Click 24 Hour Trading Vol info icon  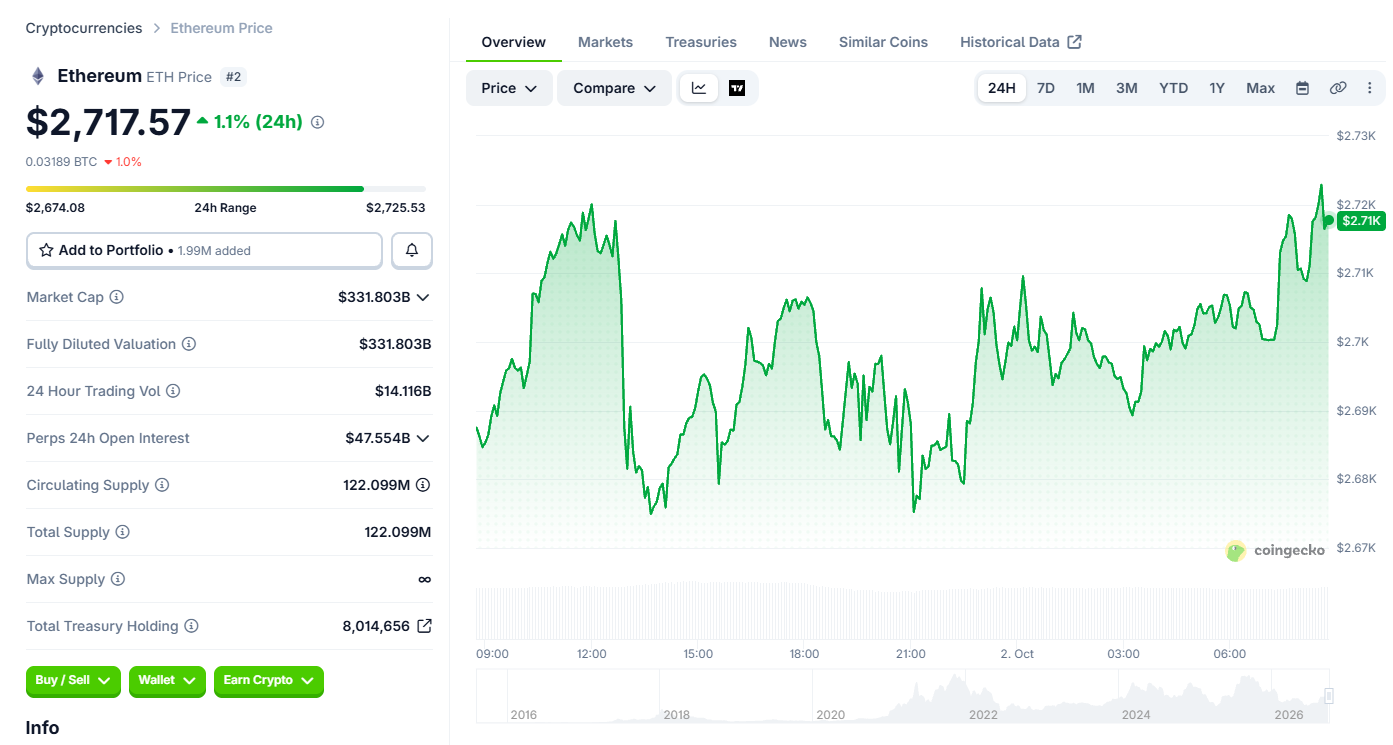[x=173, y=391]
